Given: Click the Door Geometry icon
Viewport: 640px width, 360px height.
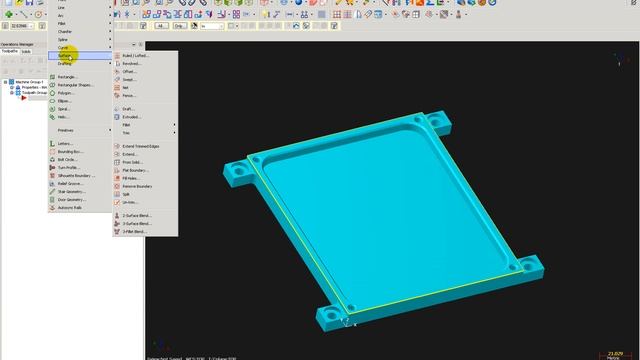Looking at the screenshot, I should [52, 200].
